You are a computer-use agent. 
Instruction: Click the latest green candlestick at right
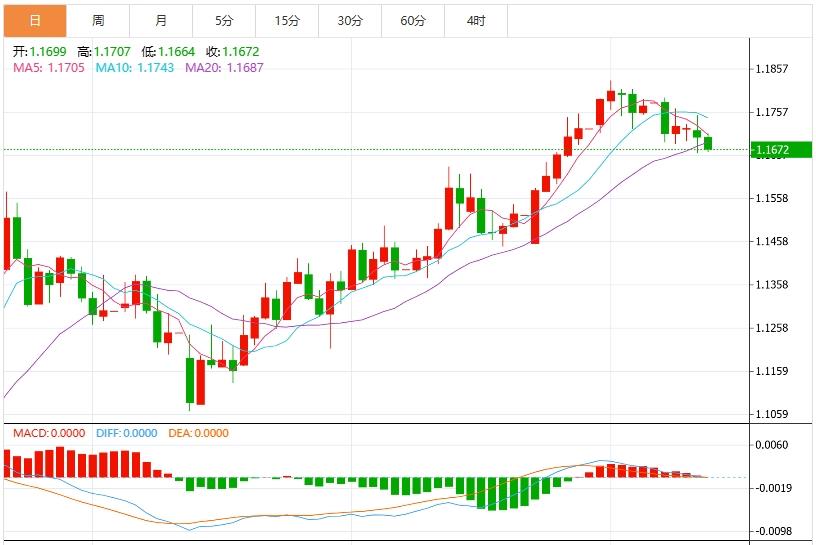708,143
